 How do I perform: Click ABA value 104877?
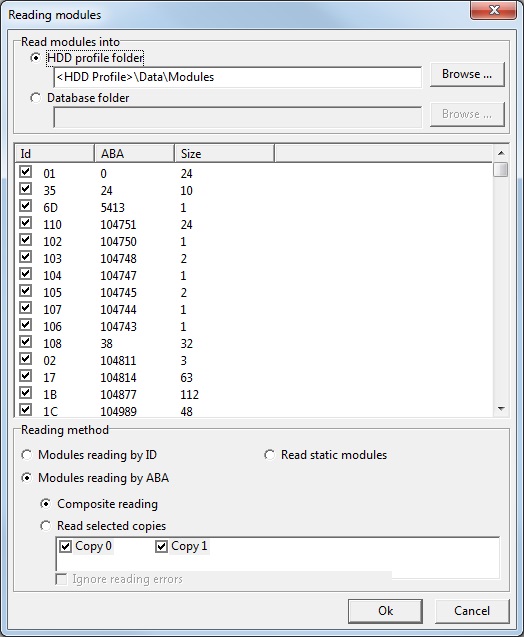[118, 395]
